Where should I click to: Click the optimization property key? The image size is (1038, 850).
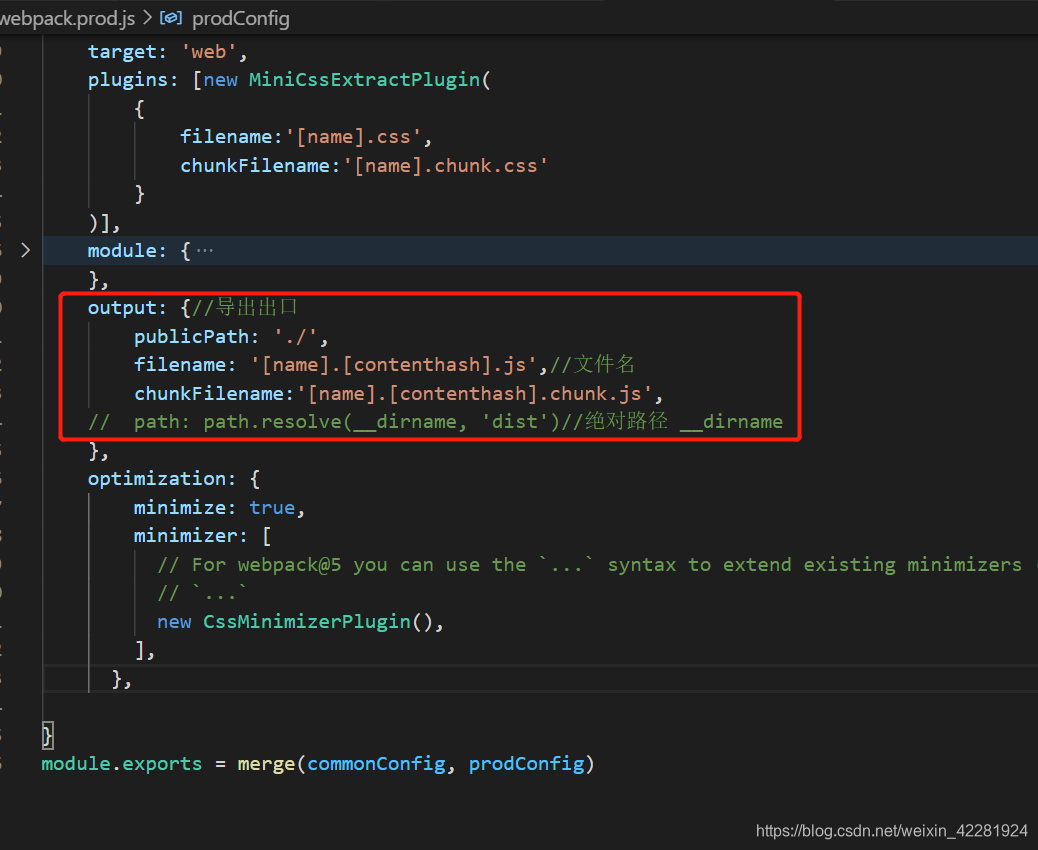pyautogui.click(x=158, y=479)
